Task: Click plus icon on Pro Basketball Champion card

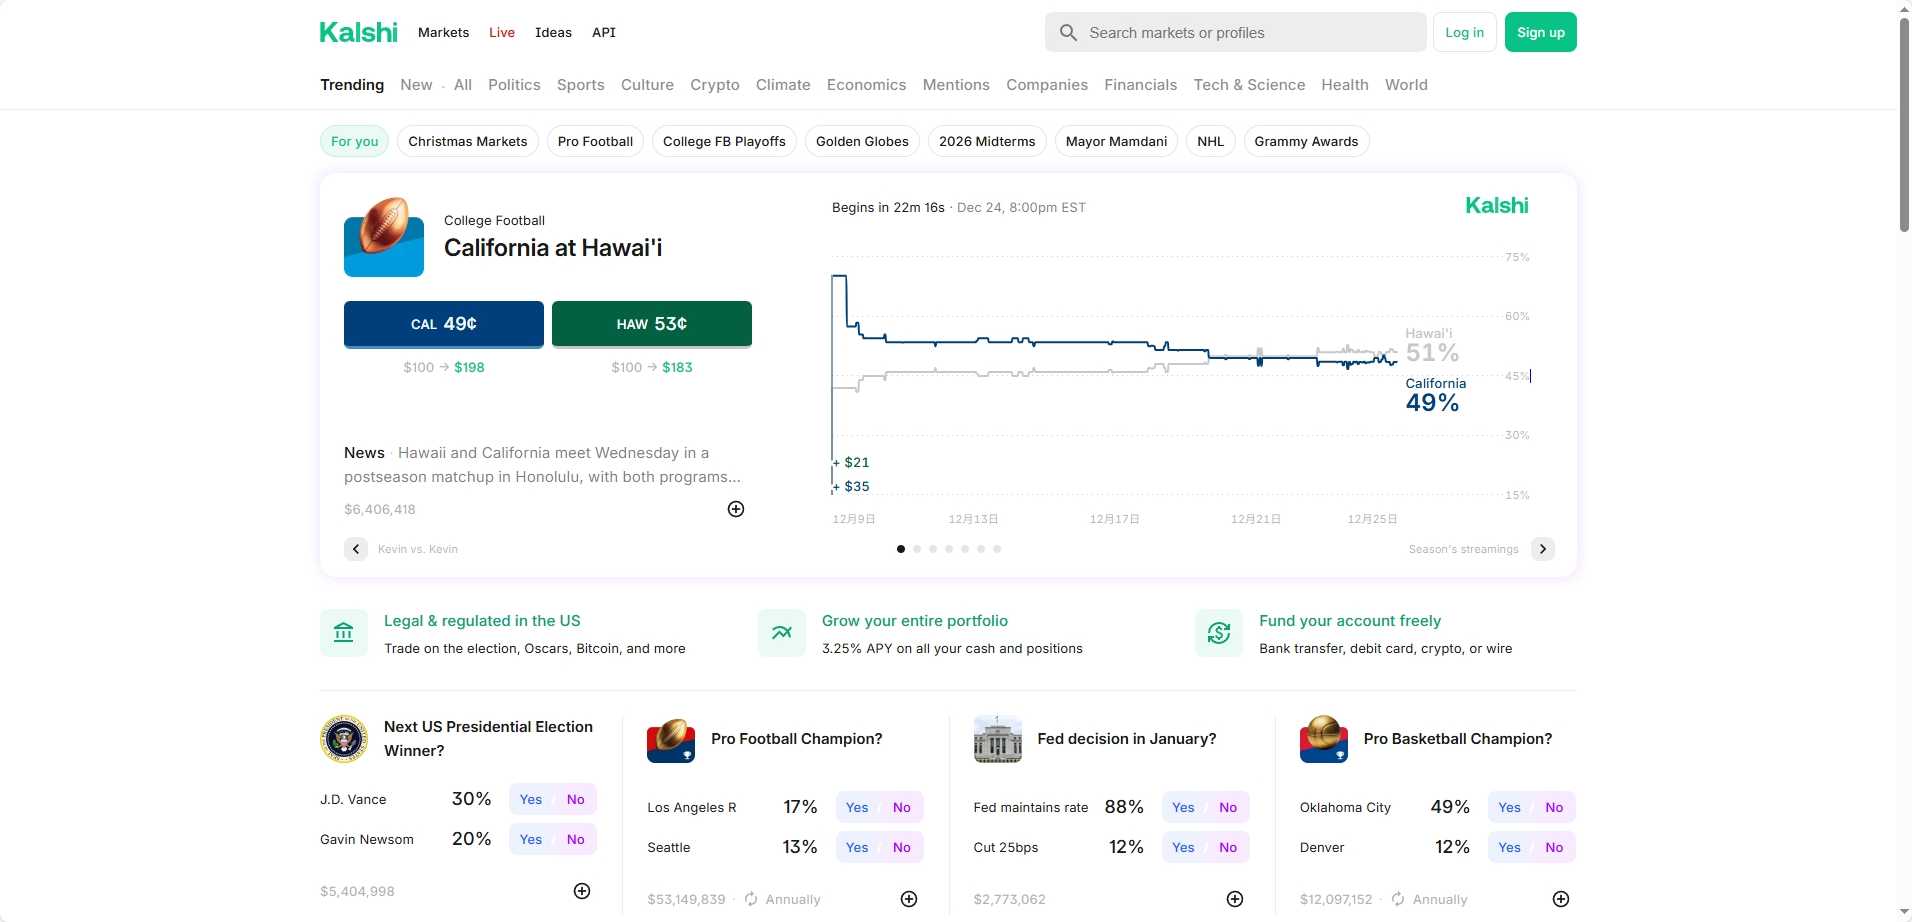Action: 1561,899
